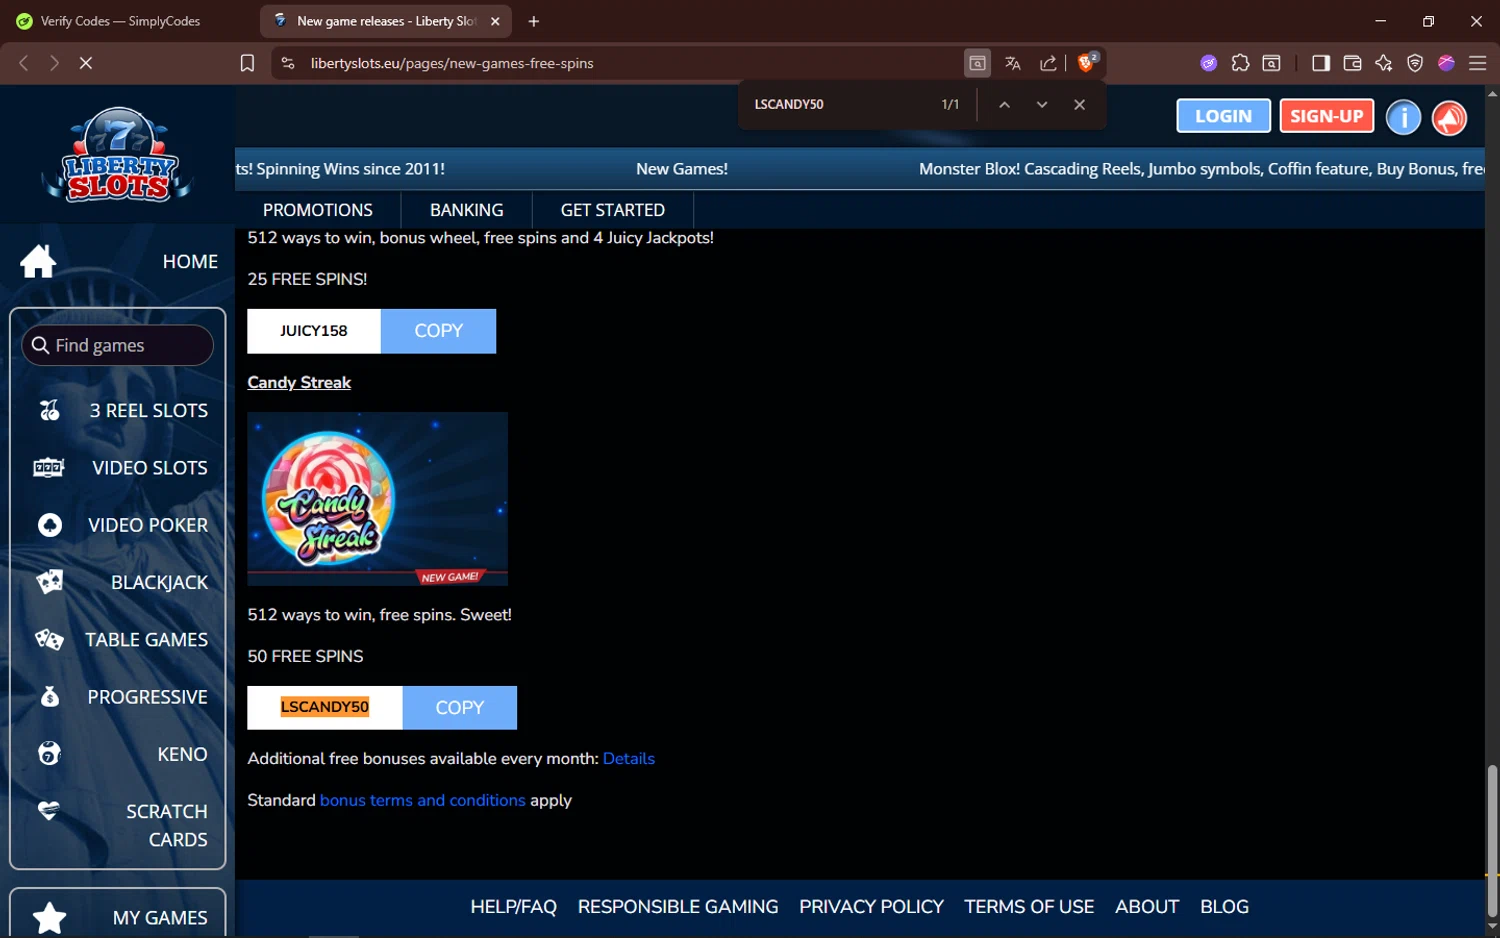Toggle the browser sidebar panel
The width and height of the screenshot is (1500, 938).
(x=1321, y=63)
